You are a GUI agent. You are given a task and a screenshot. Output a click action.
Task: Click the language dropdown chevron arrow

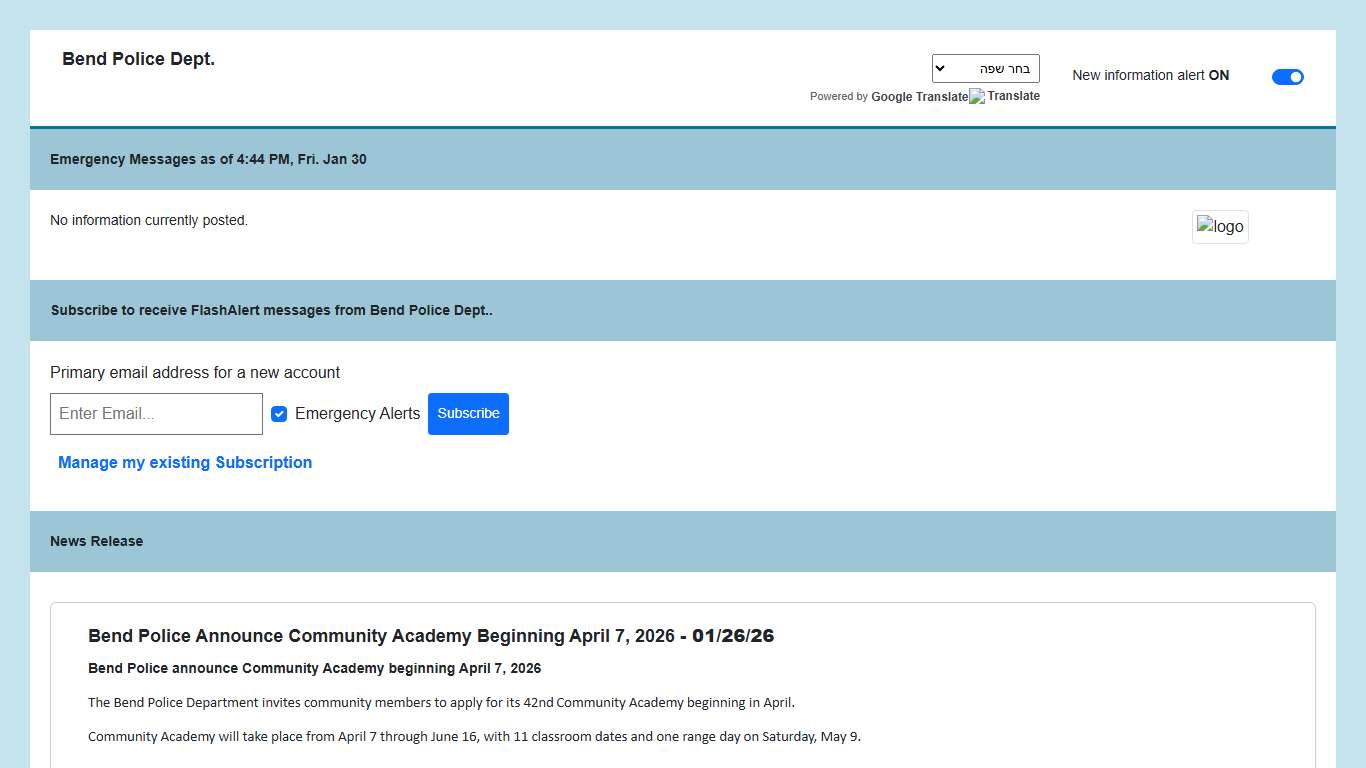(940, 69)
